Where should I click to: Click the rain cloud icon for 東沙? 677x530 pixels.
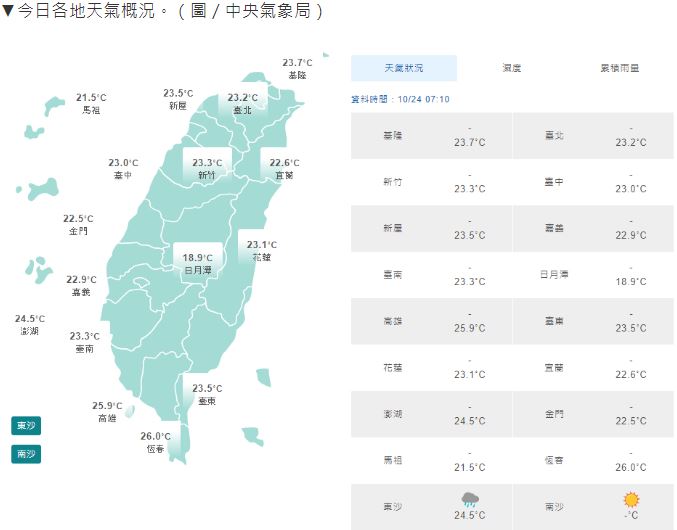pos(470,499)
